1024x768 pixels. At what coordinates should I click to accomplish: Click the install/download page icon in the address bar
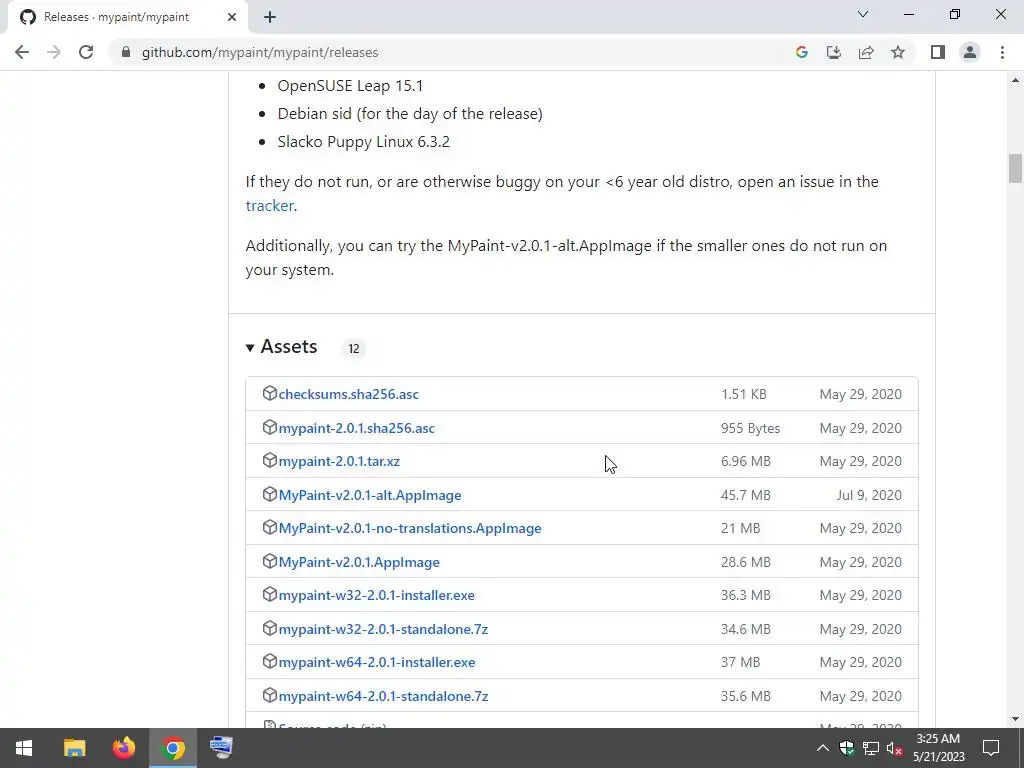tap(834, 52)
